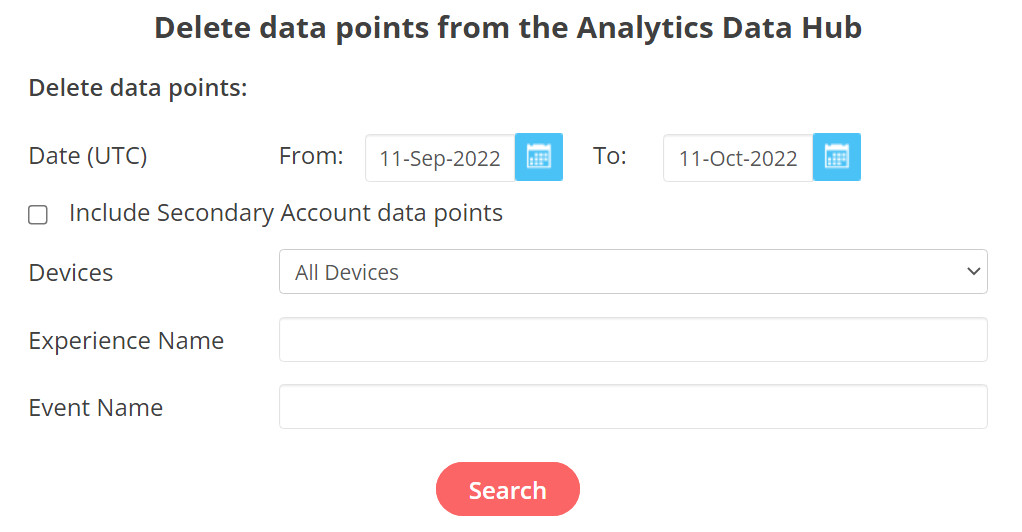Focus the Experience Name text box

pyautogui.click(x=632, y=340)
